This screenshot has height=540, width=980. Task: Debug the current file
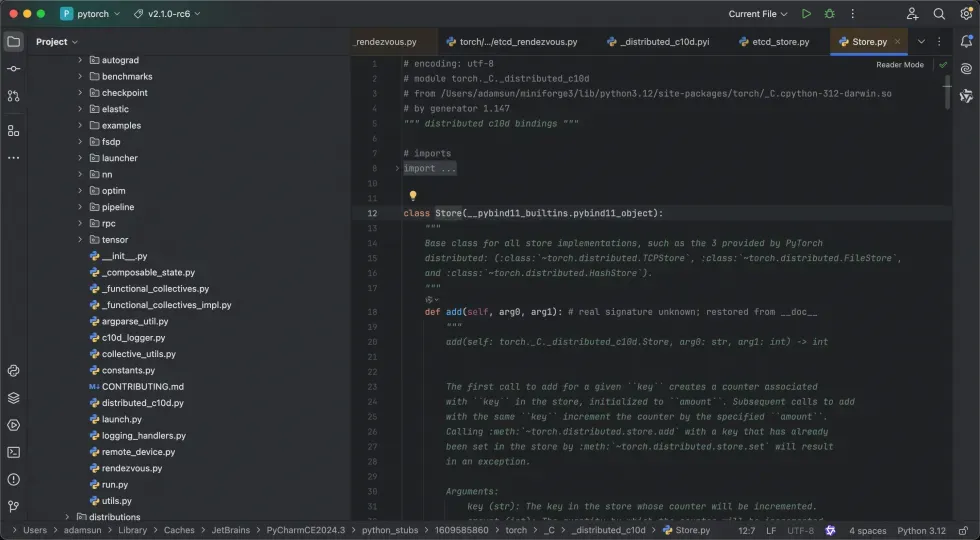pyautogui.click(x=829, y=14)
